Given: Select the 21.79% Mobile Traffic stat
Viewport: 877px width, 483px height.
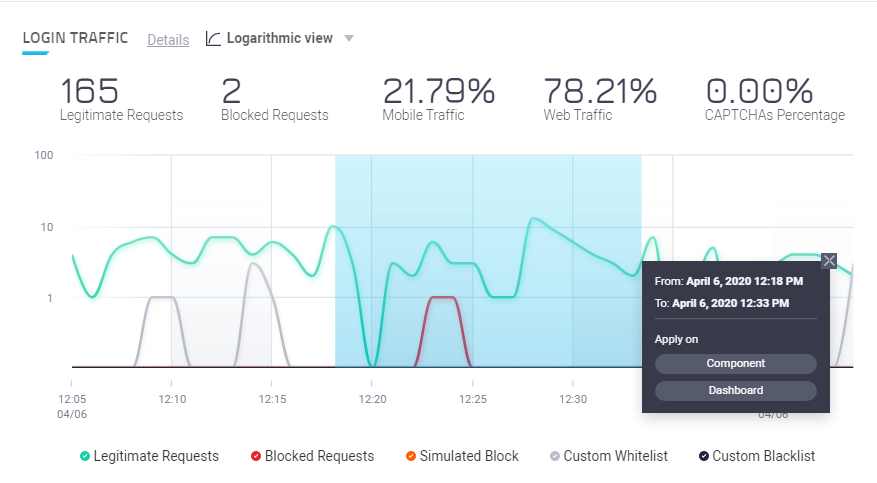Looking at the screenshot, I should tap(438, 100).
